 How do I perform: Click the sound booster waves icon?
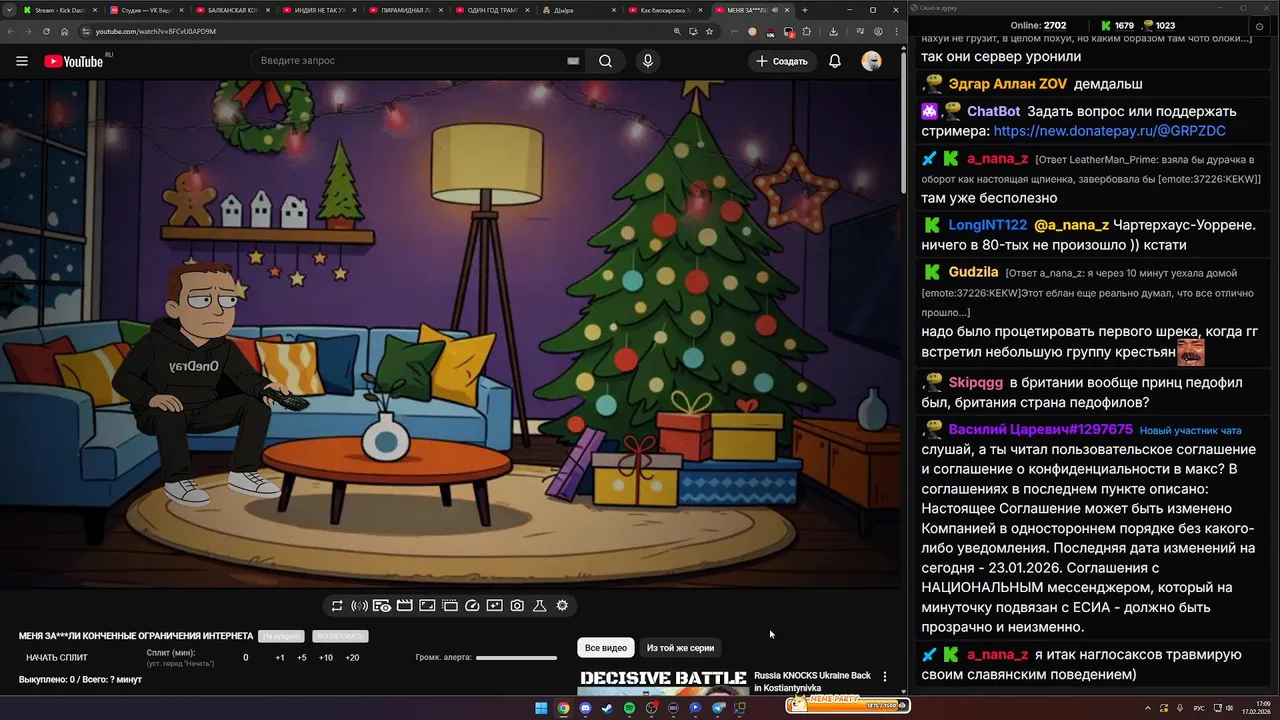359,606
